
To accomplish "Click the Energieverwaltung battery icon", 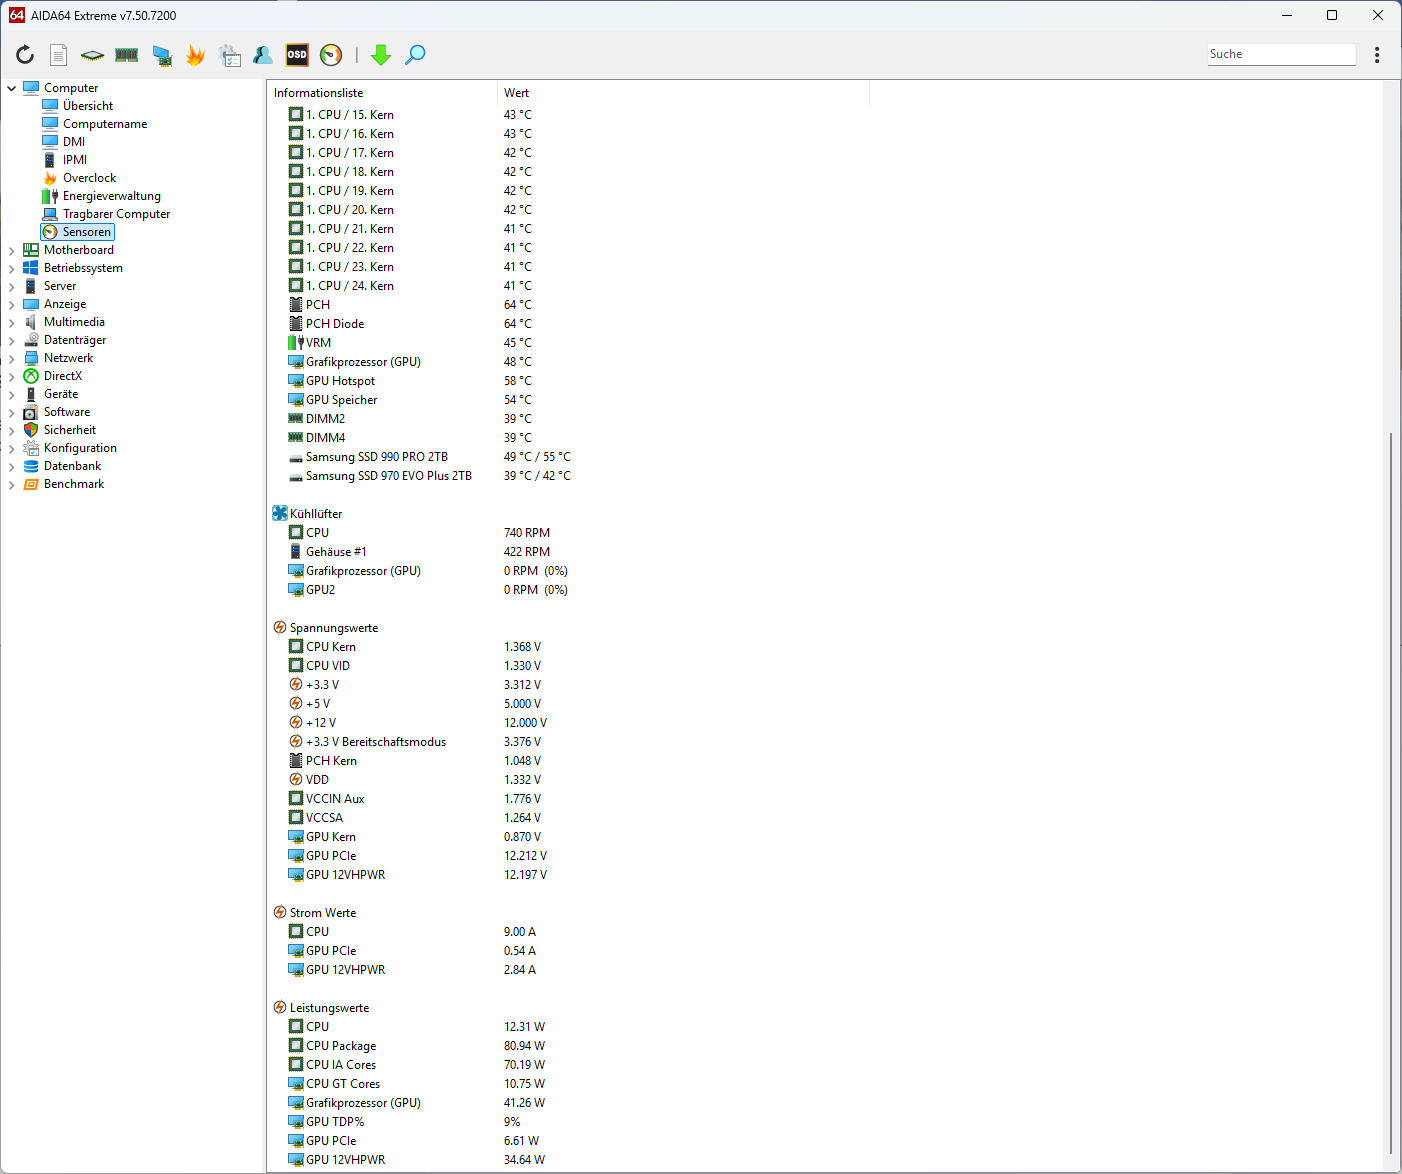I will (x=50, y=196).
